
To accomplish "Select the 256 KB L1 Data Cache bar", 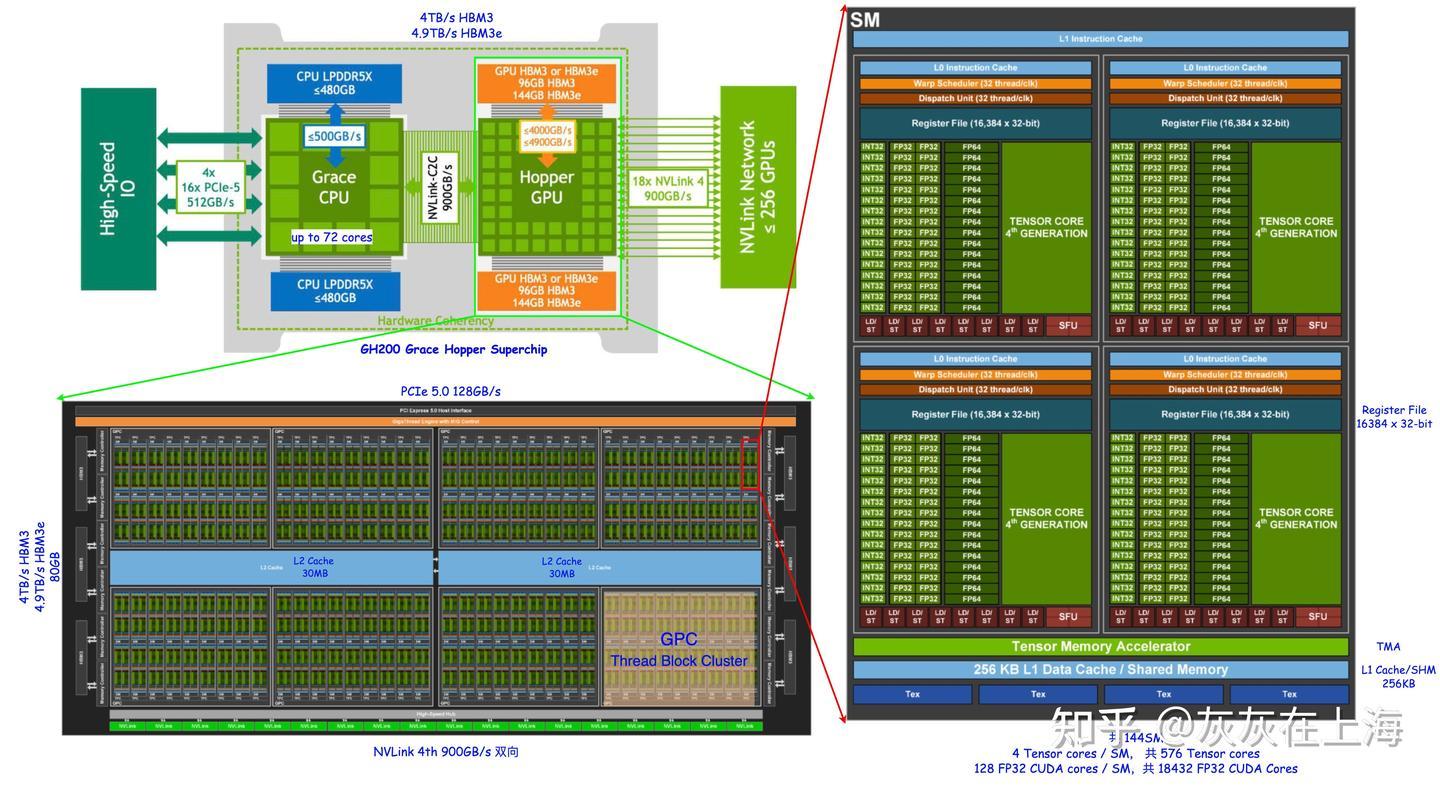I will point(1100,670).
